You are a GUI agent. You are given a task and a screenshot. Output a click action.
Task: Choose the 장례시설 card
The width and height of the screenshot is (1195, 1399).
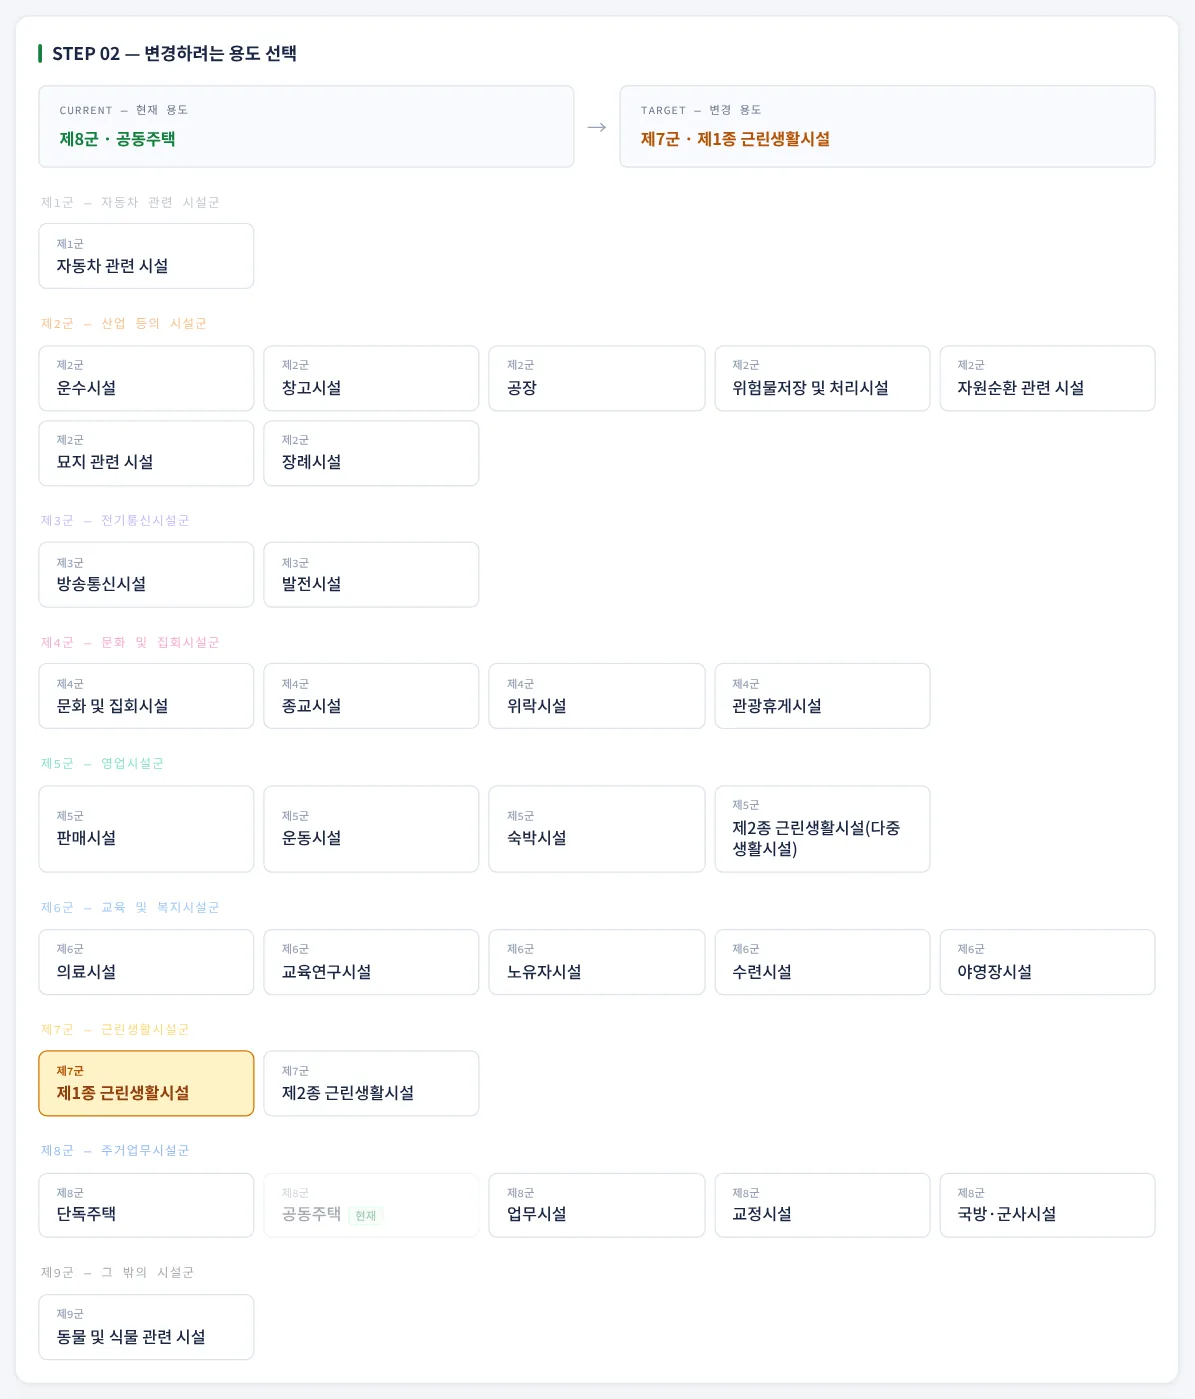click(371, 453)
